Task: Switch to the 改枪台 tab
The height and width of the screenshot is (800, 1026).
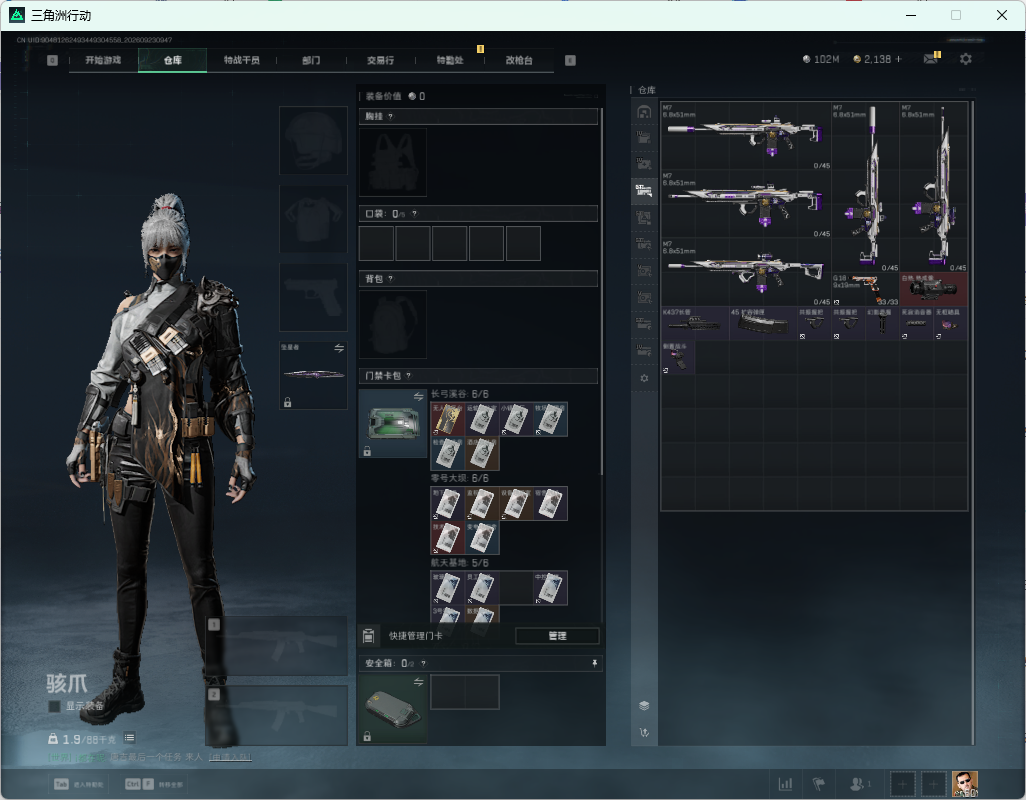Action: coord(519,60)
